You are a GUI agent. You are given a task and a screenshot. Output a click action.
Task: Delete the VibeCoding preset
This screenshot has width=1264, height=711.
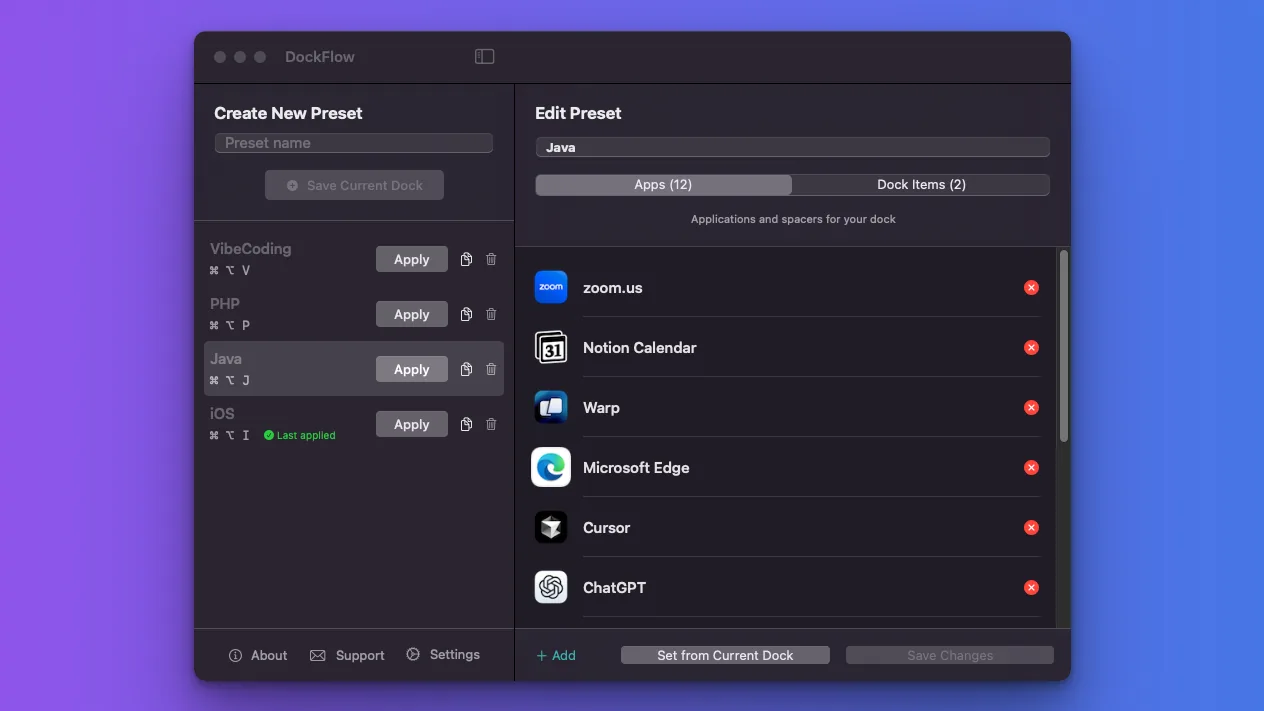[491, 259]
